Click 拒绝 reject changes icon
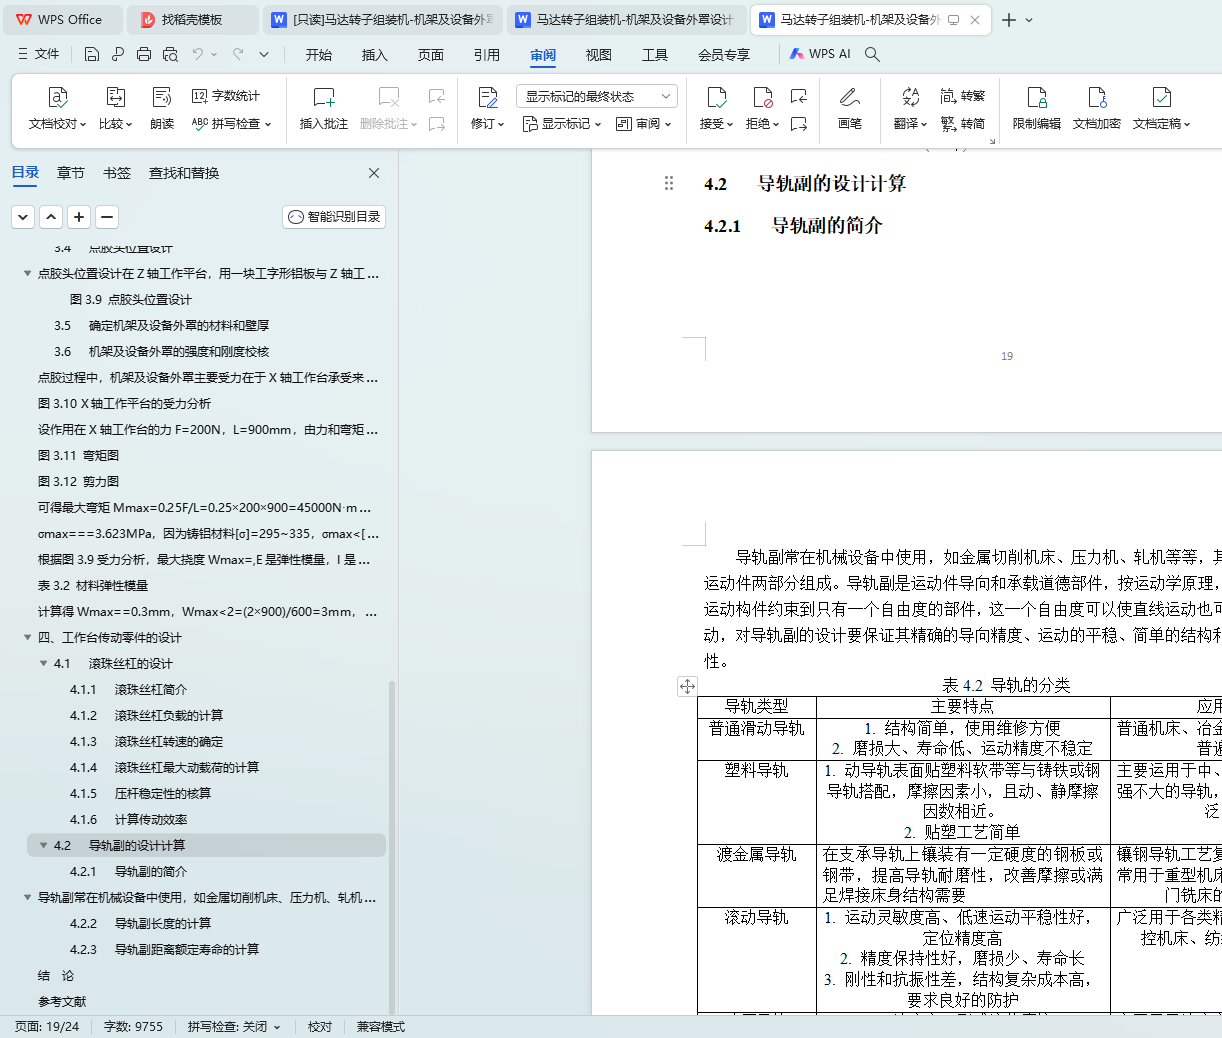 [762, 97]
